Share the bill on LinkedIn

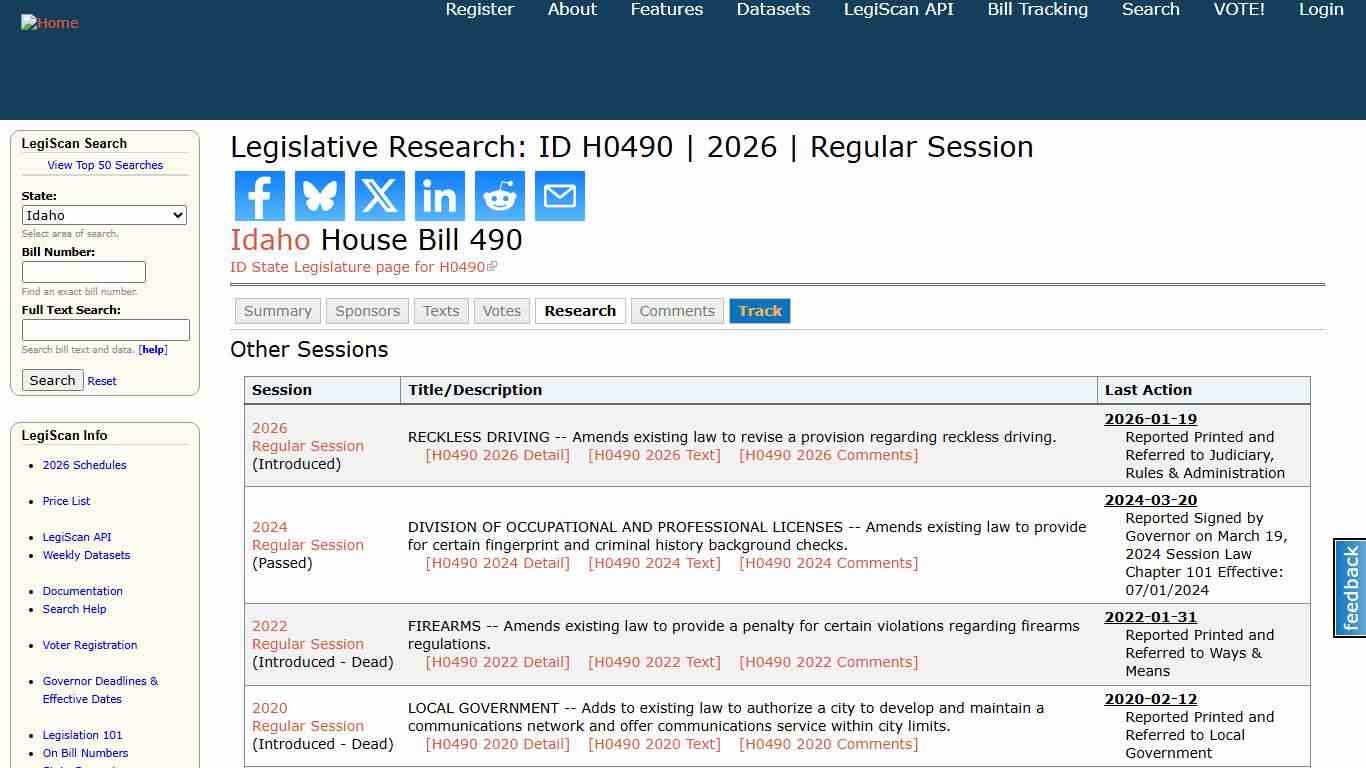click(x=439, y=196)
